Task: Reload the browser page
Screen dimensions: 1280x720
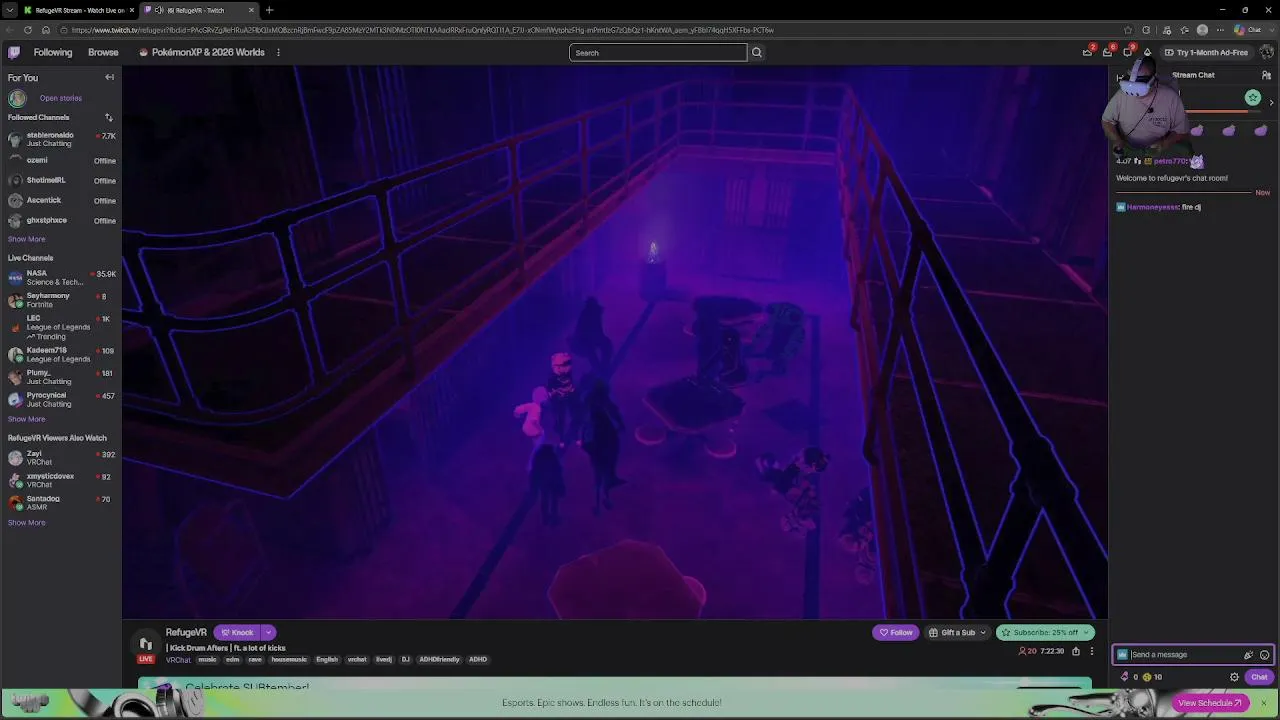Action: (28, 30)
